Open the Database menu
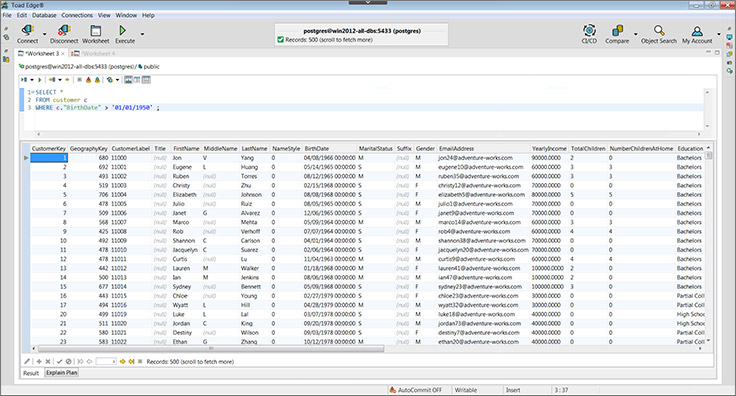Viewport: 736px width, 396px height. (44, 15)
